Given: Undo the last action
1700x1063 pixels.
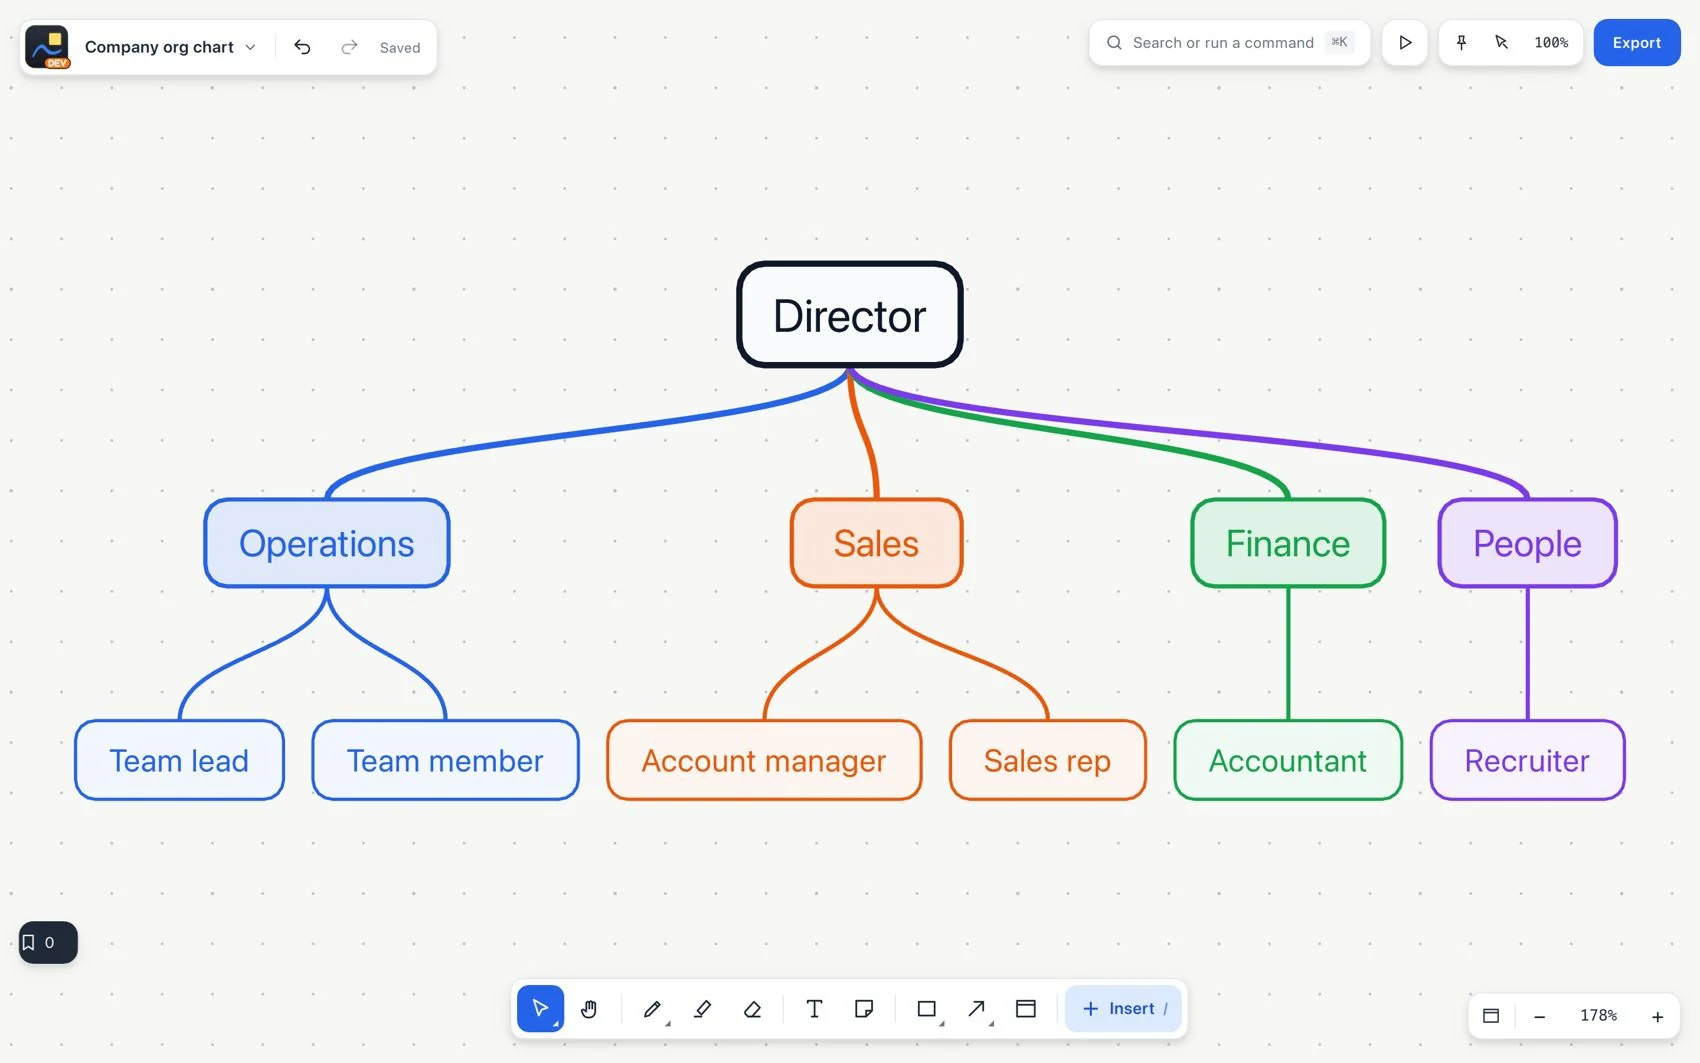Looking at the screenshot, I should coord(302,47).
